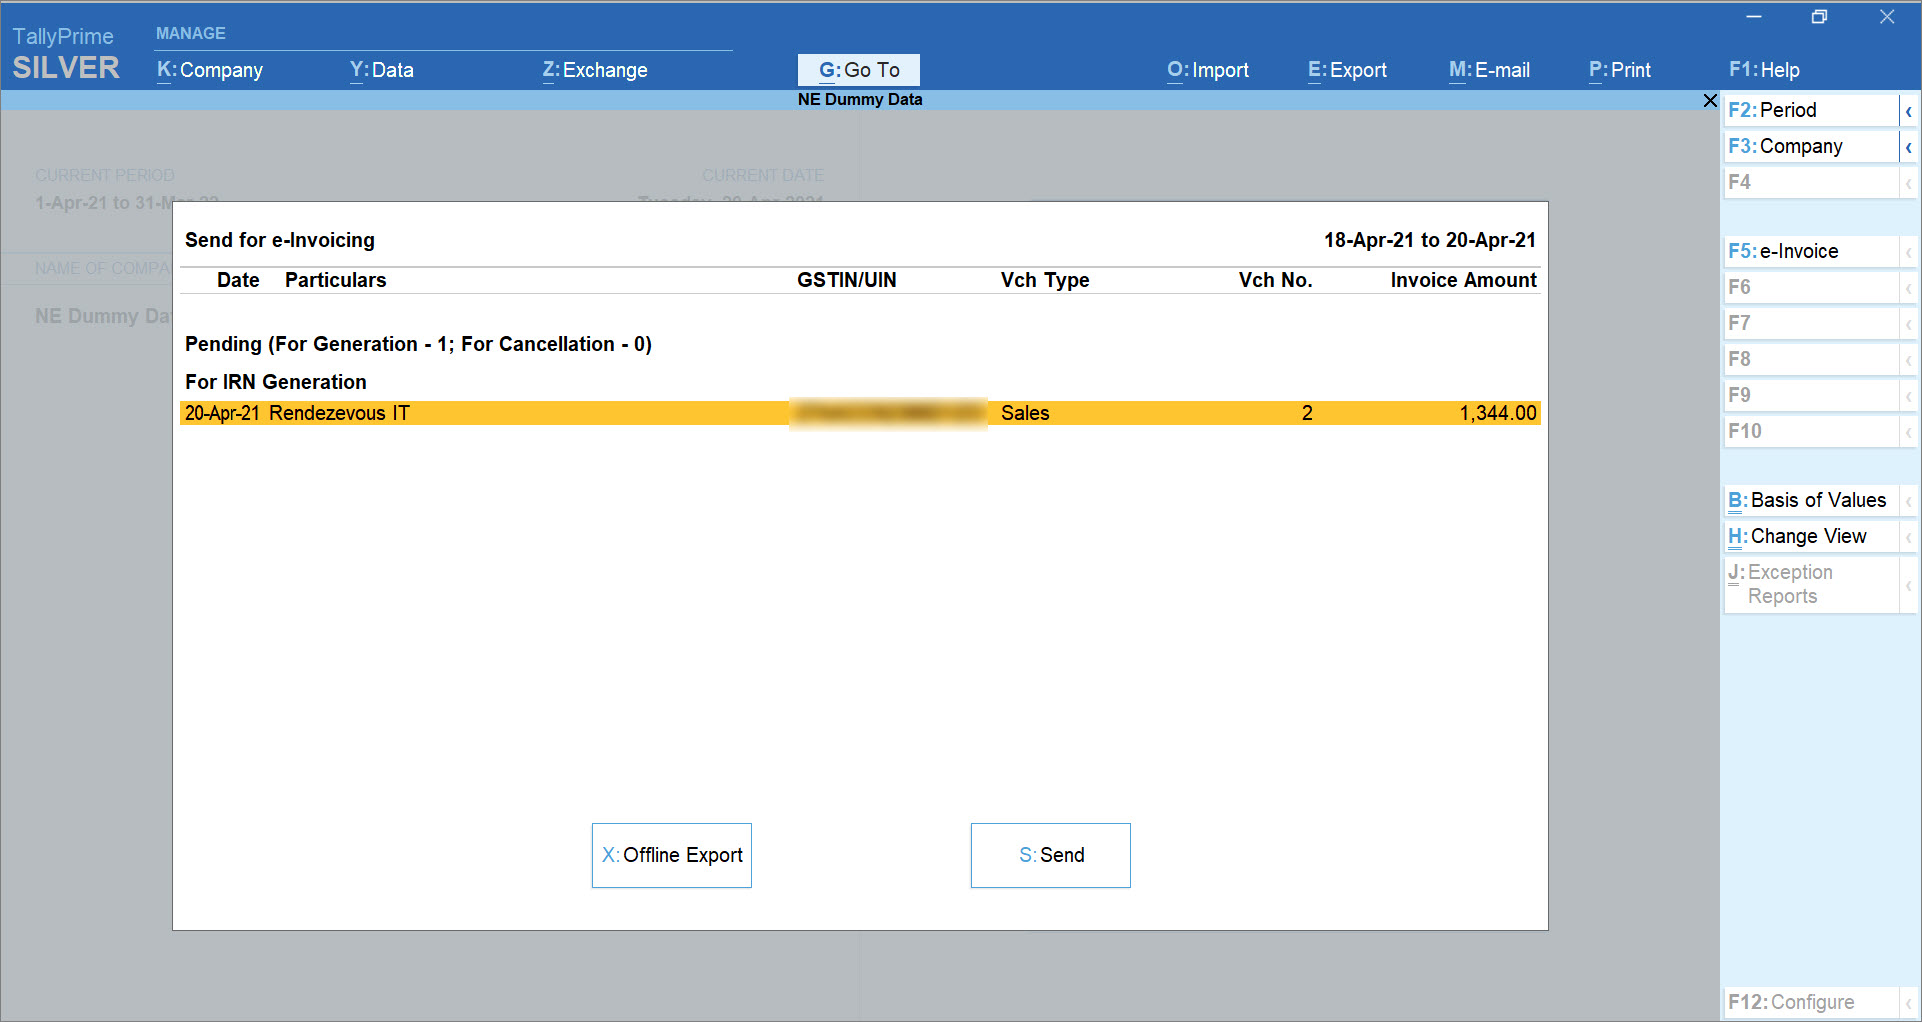The image size is (1922, 1022).
Task: Open the Y: Data menu
Action: 382,70
